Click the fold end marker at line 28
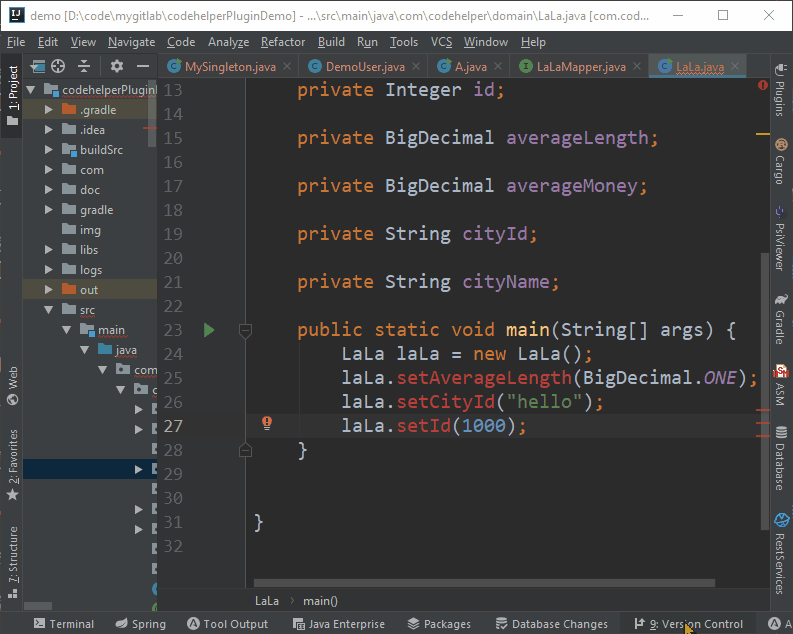 click(245, 450)
